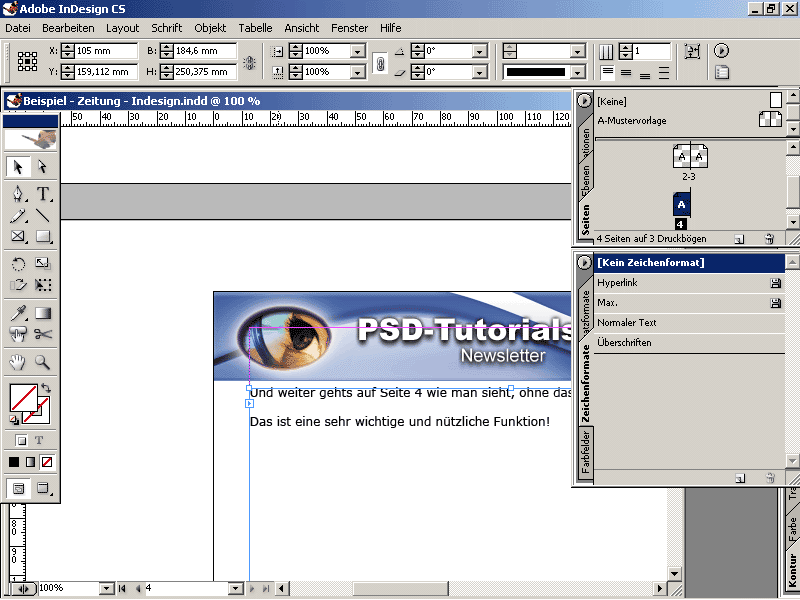The width and height of the screenshot is (800, 600).
Task: Select the Button tool
Action: (18, 334)
